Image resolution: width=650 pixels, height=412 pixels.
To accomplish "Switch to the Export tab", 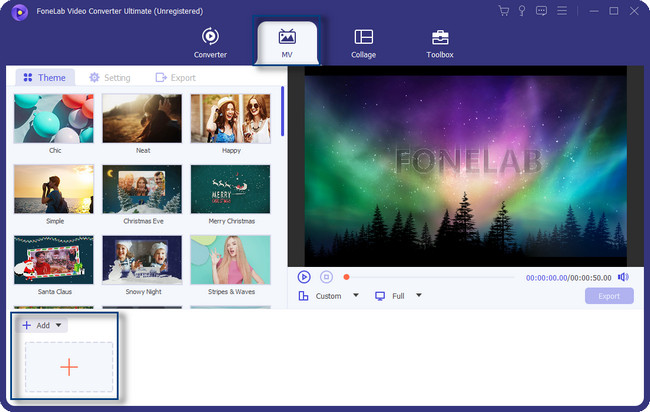I will pos(176,77).
